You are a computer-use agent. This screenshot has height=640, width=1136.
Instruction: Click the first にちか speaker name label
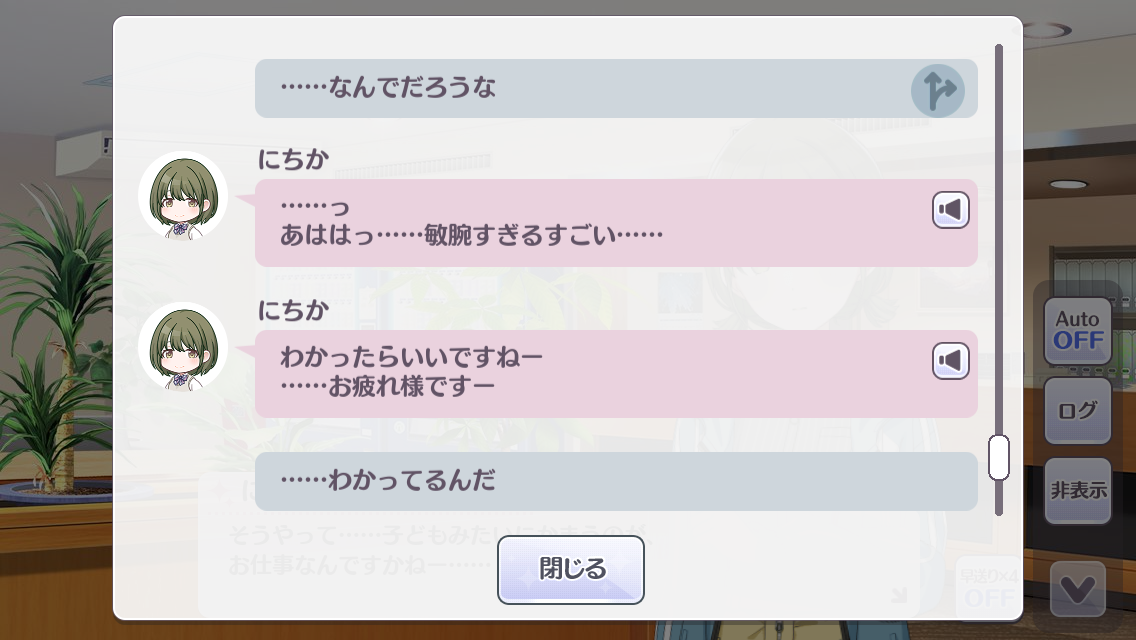pos(293,159)
